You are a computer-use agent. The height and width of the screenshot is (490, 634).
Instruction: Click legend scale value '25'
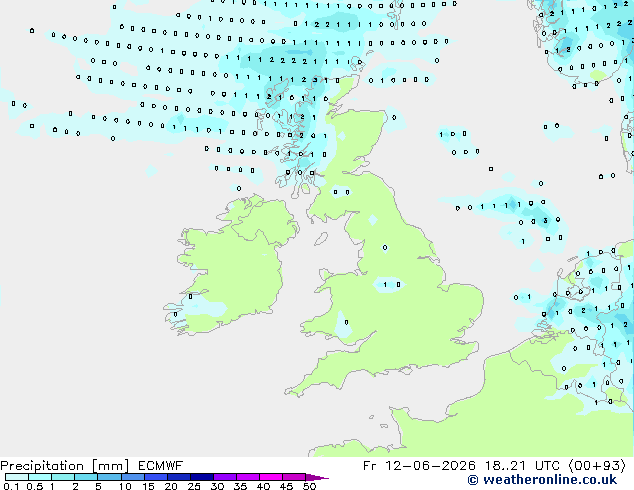[194, 486]
